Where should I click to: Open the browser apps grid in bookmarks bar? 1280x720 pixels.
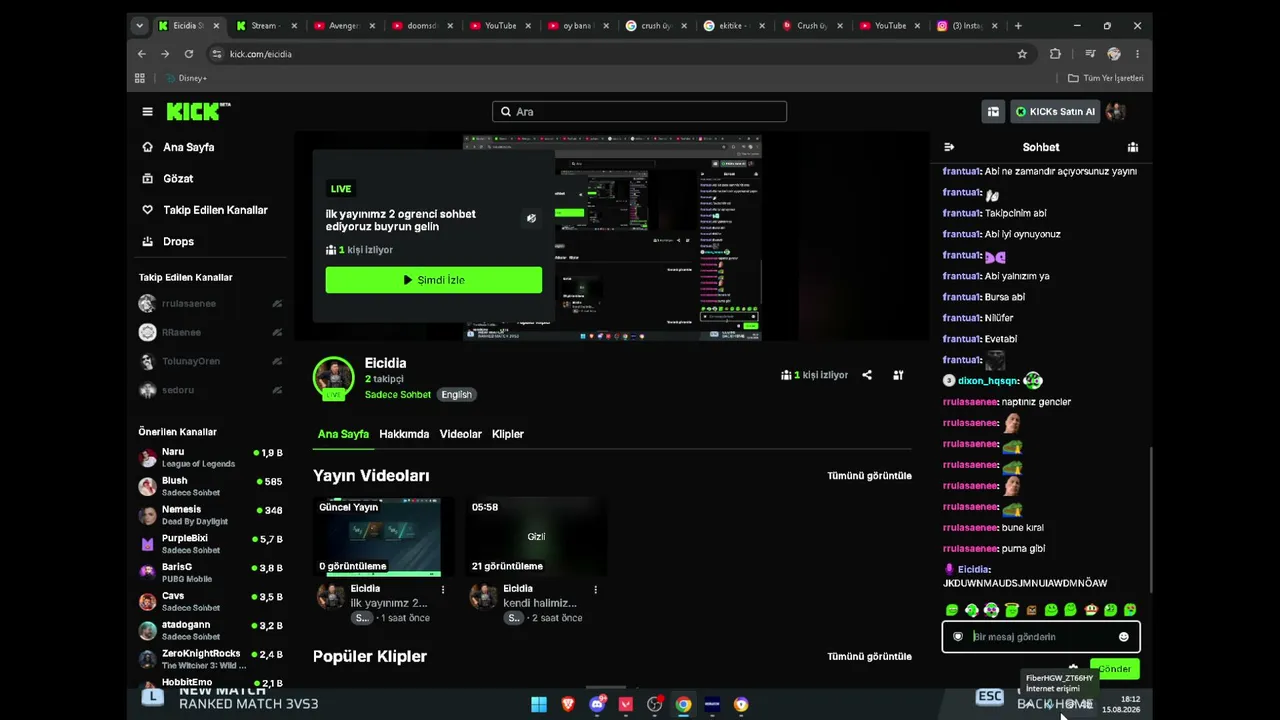(x=140, y=78)
